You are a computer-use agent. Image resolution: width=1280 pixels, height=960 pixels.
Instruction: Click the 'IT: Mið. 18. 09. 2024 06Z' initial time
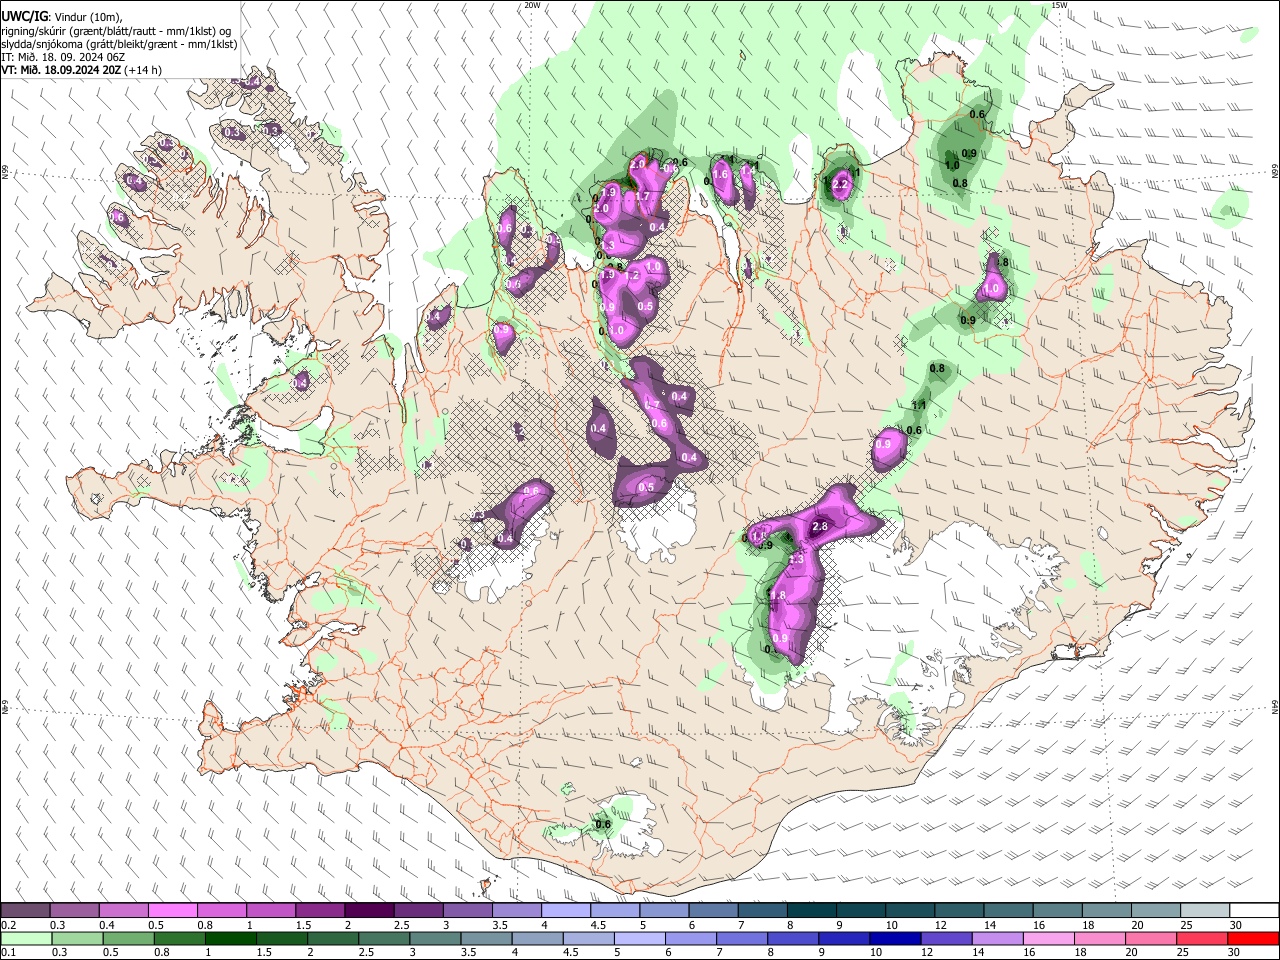click(x=63, y=57)
